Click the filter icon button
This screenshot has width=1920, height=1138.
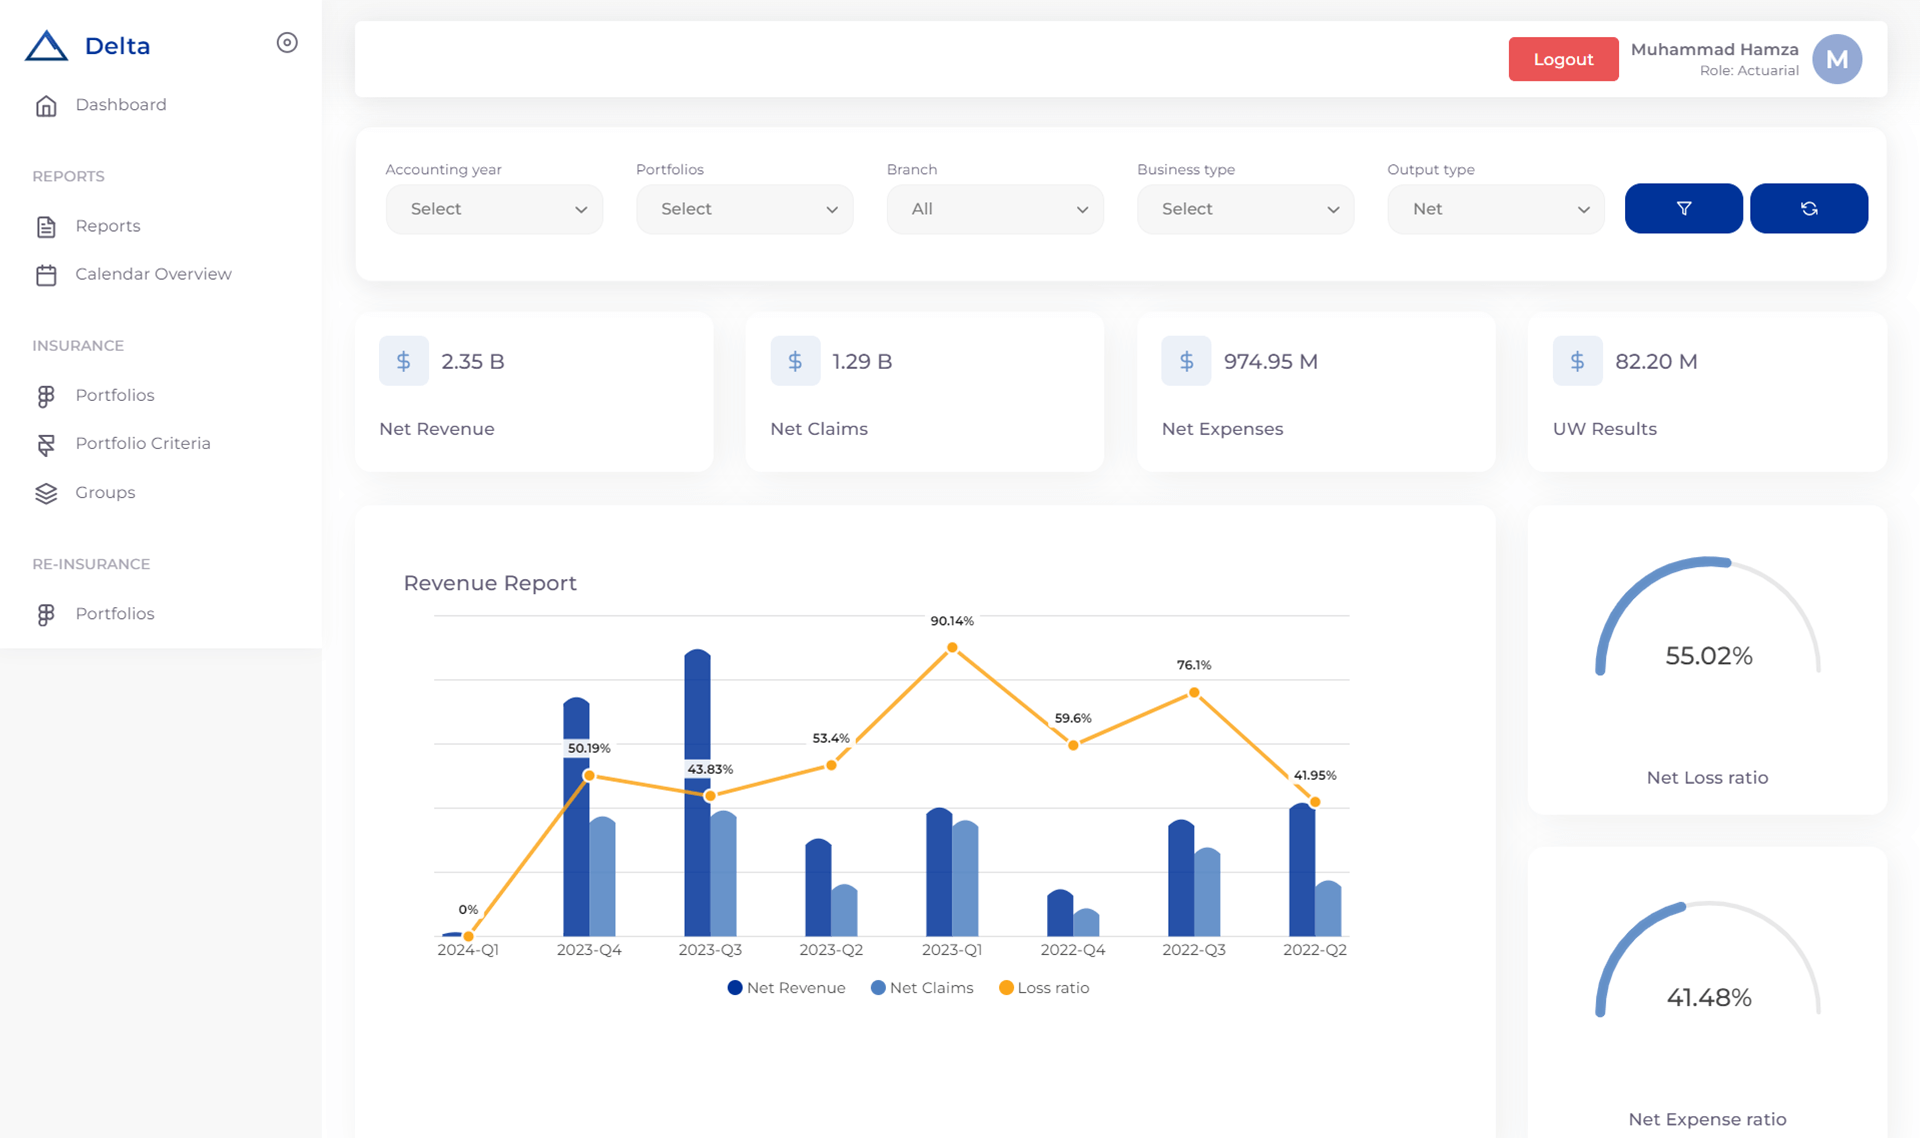[x=1683, y=209]
